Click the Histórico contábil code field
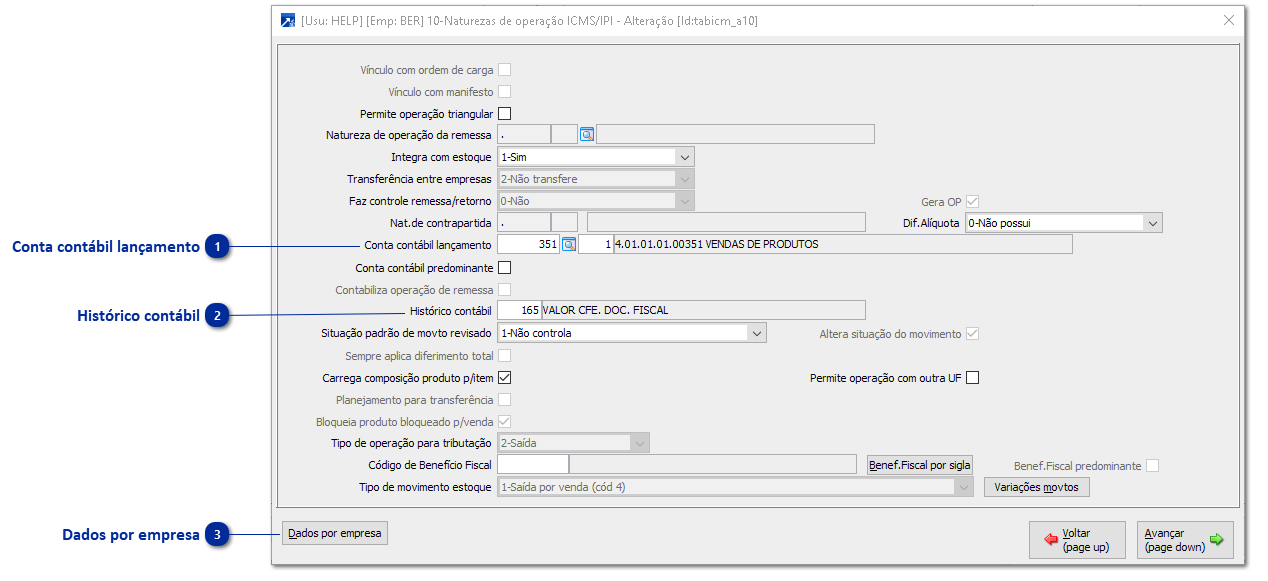This screenshot has width=1268, height=581. [519, 311]
